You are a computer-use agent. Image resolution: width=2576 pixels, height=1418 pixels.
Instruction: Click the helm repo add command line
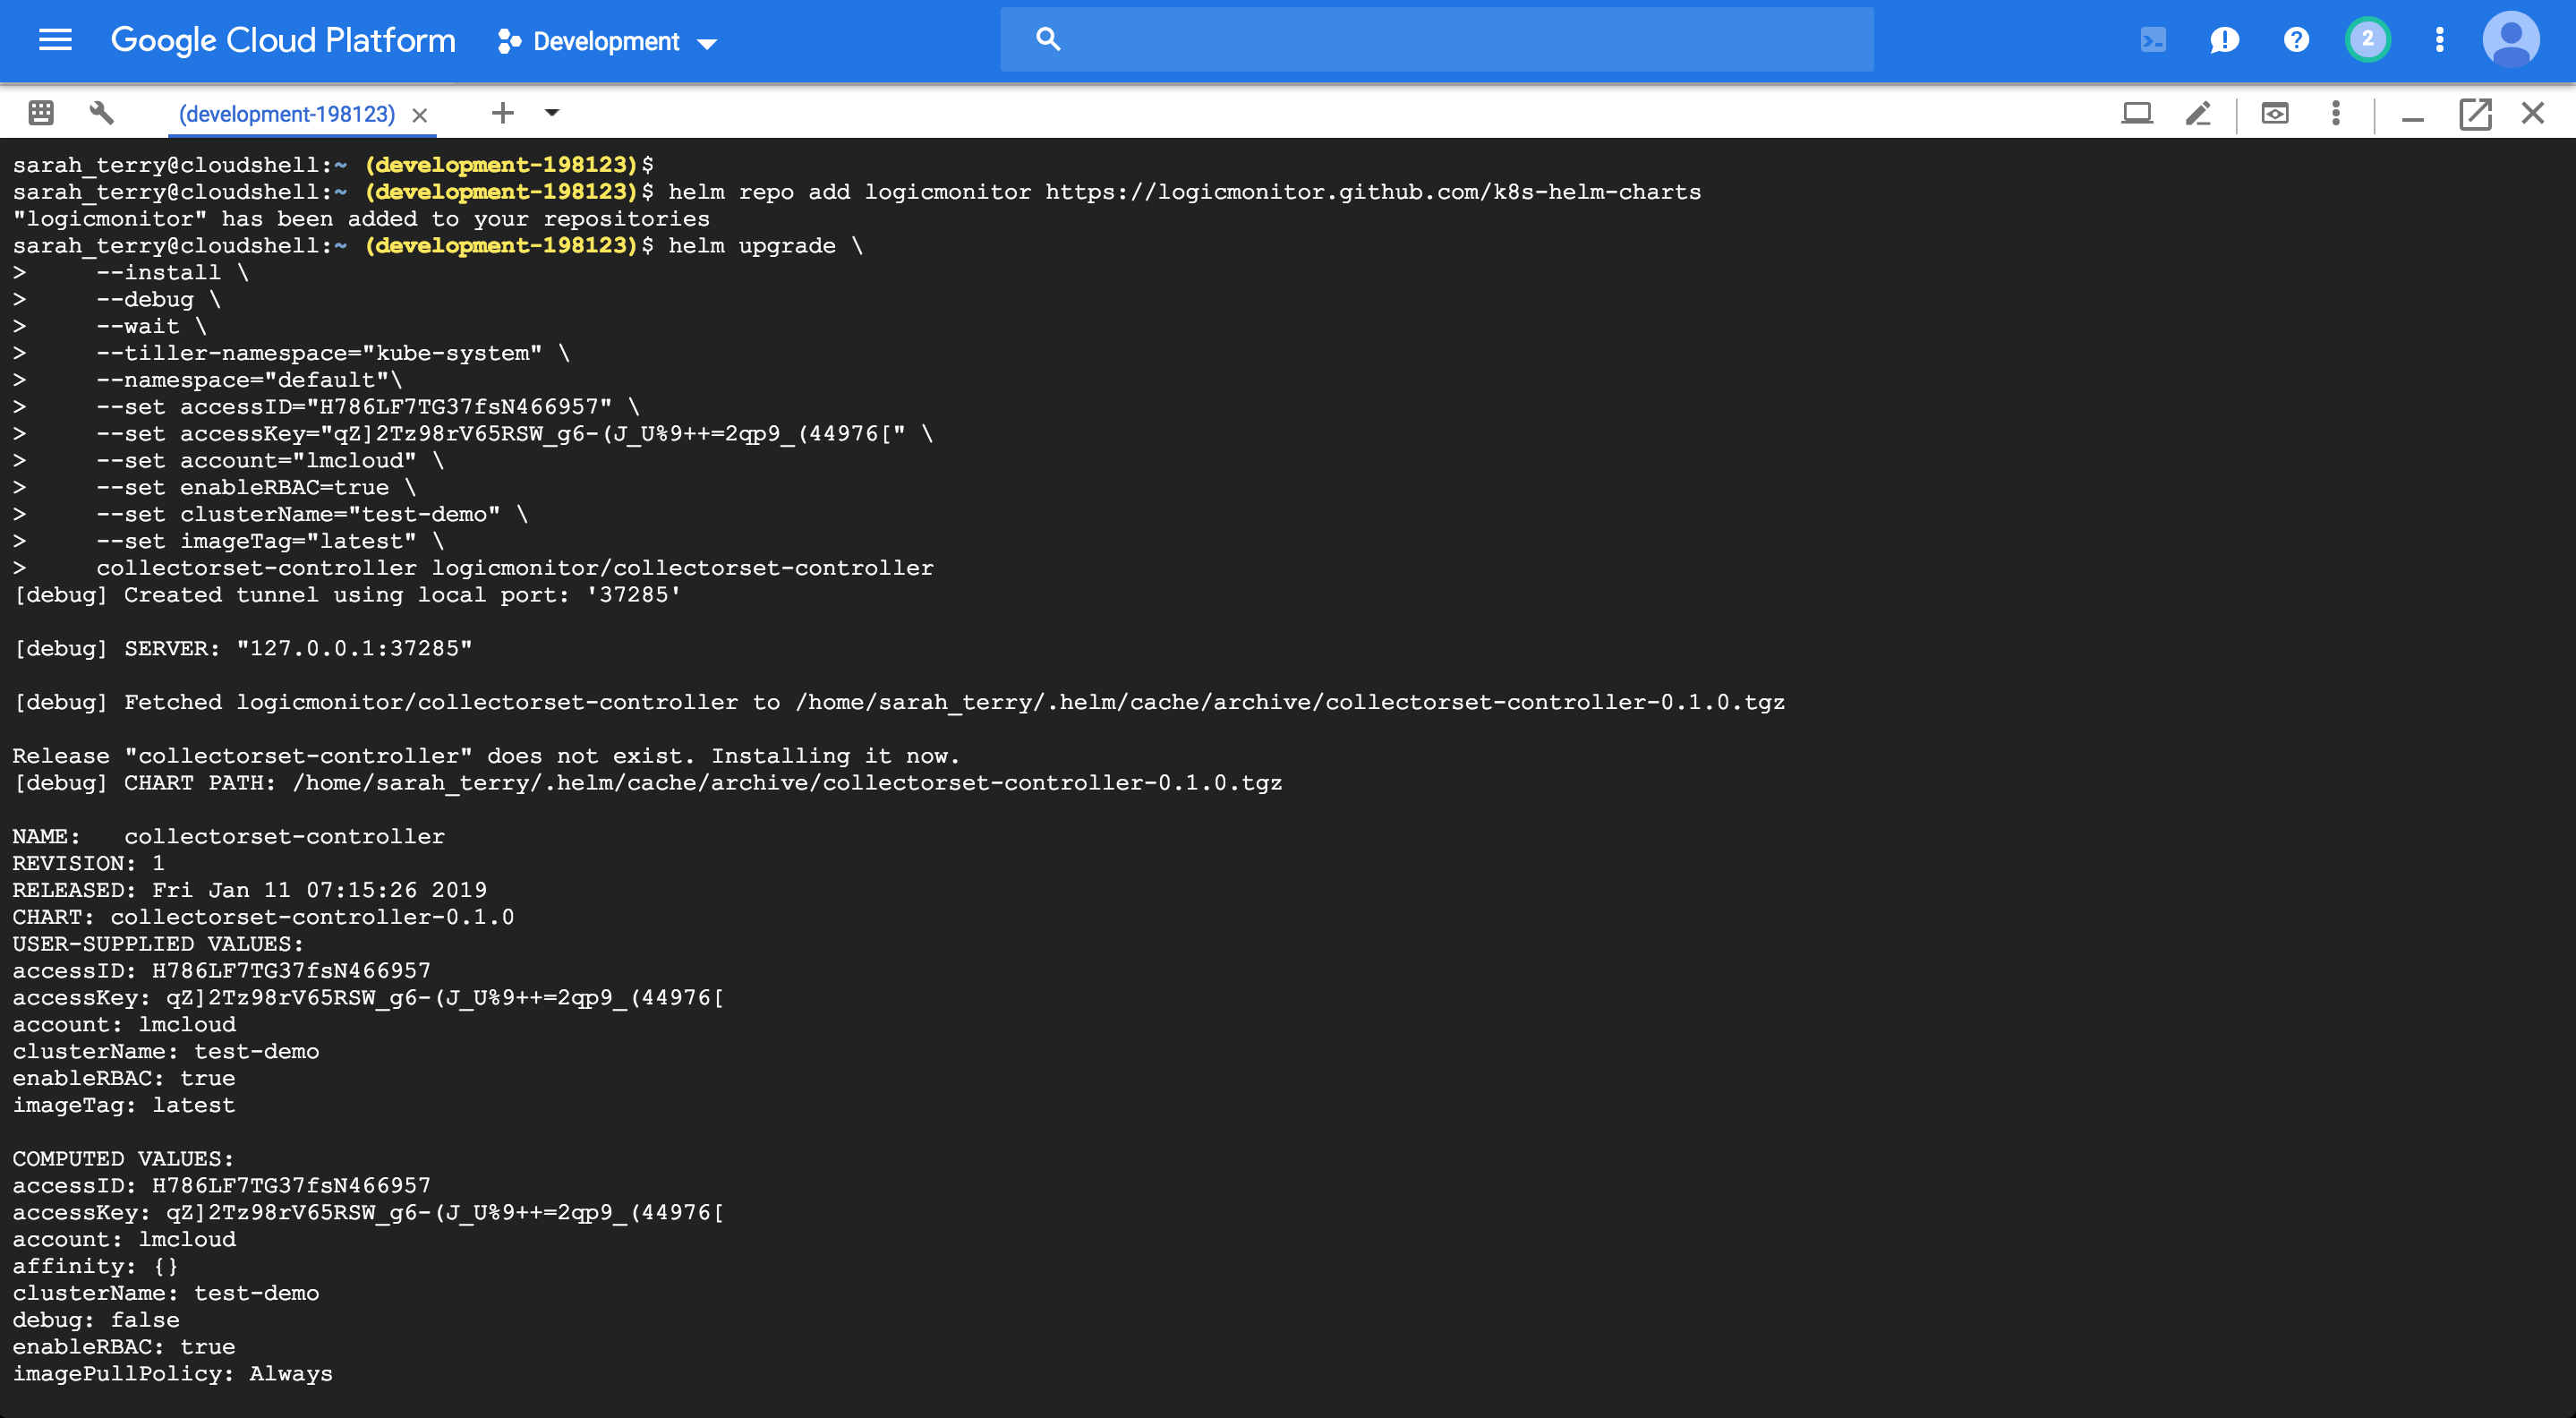(857, 192)
